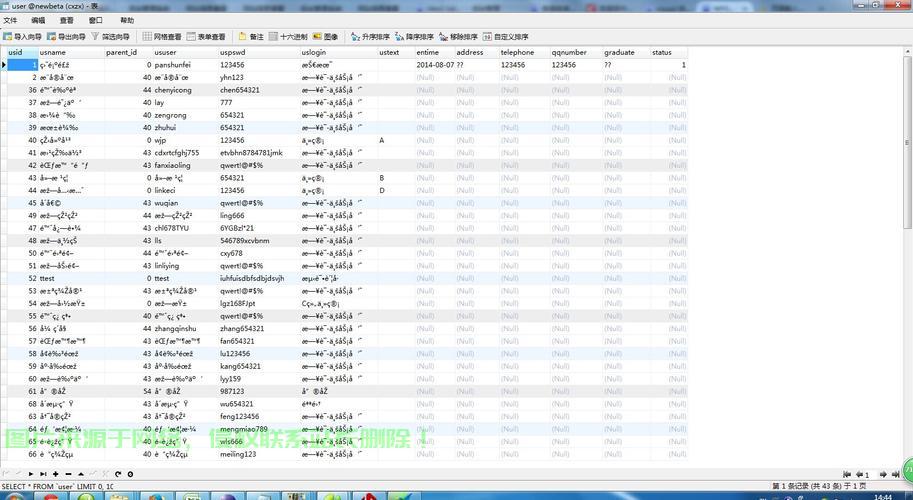Click the plus icon to add record

tap(53, 474)
